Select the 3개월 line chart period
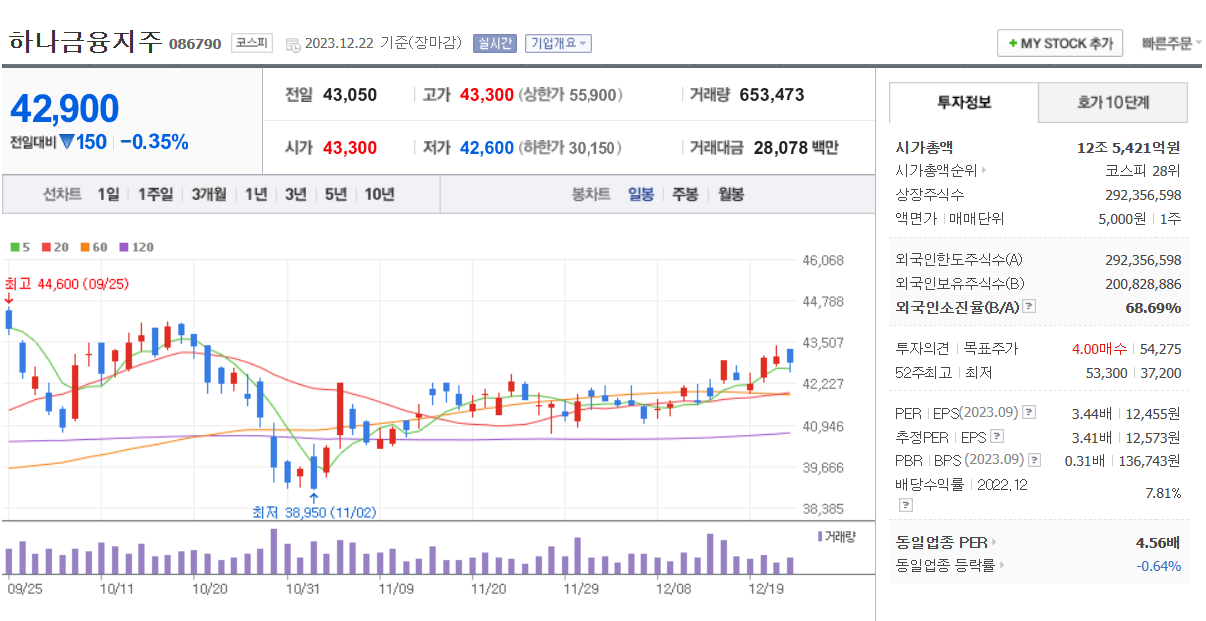 point(209,195)
